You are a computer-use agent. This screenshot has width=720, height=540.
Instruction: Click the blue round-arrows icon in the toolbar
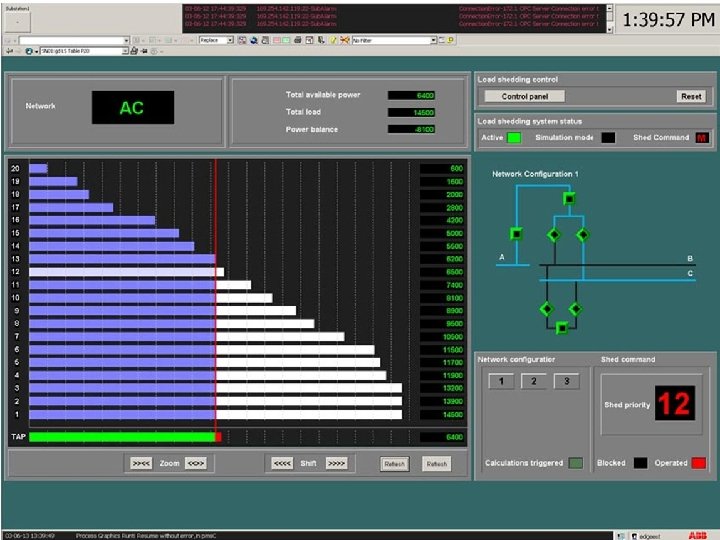pyautogui.click(x=253, y=40)
